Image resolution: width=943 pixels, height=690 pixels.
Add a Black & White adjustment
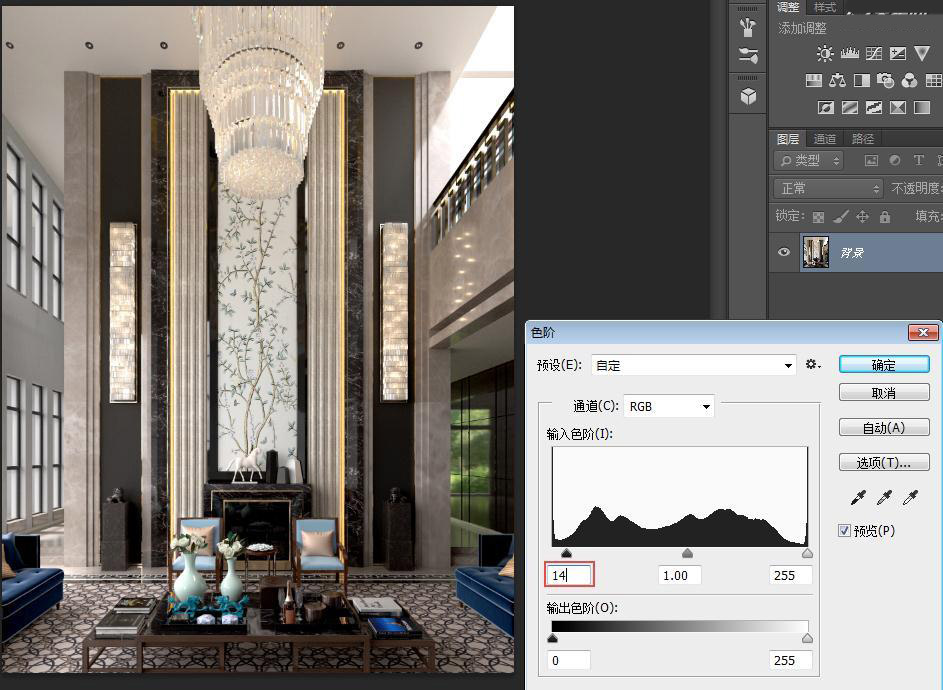(x=862, y=81)
